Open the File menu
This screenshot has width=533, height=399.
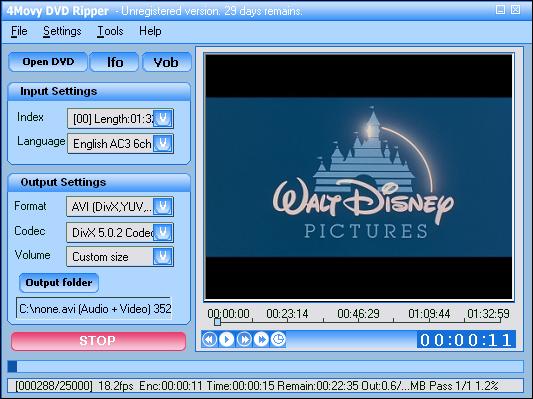coord(19,31)
